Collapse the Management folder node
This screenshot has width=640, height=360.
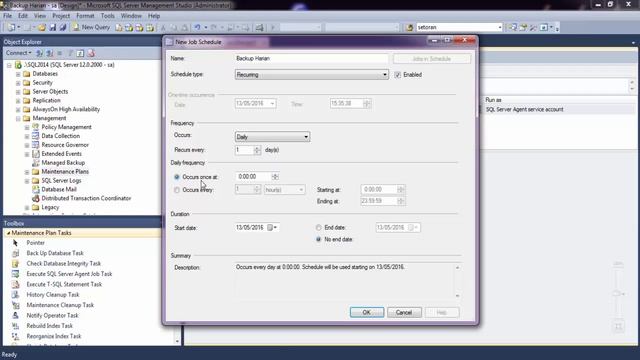(x=18, y=118)
